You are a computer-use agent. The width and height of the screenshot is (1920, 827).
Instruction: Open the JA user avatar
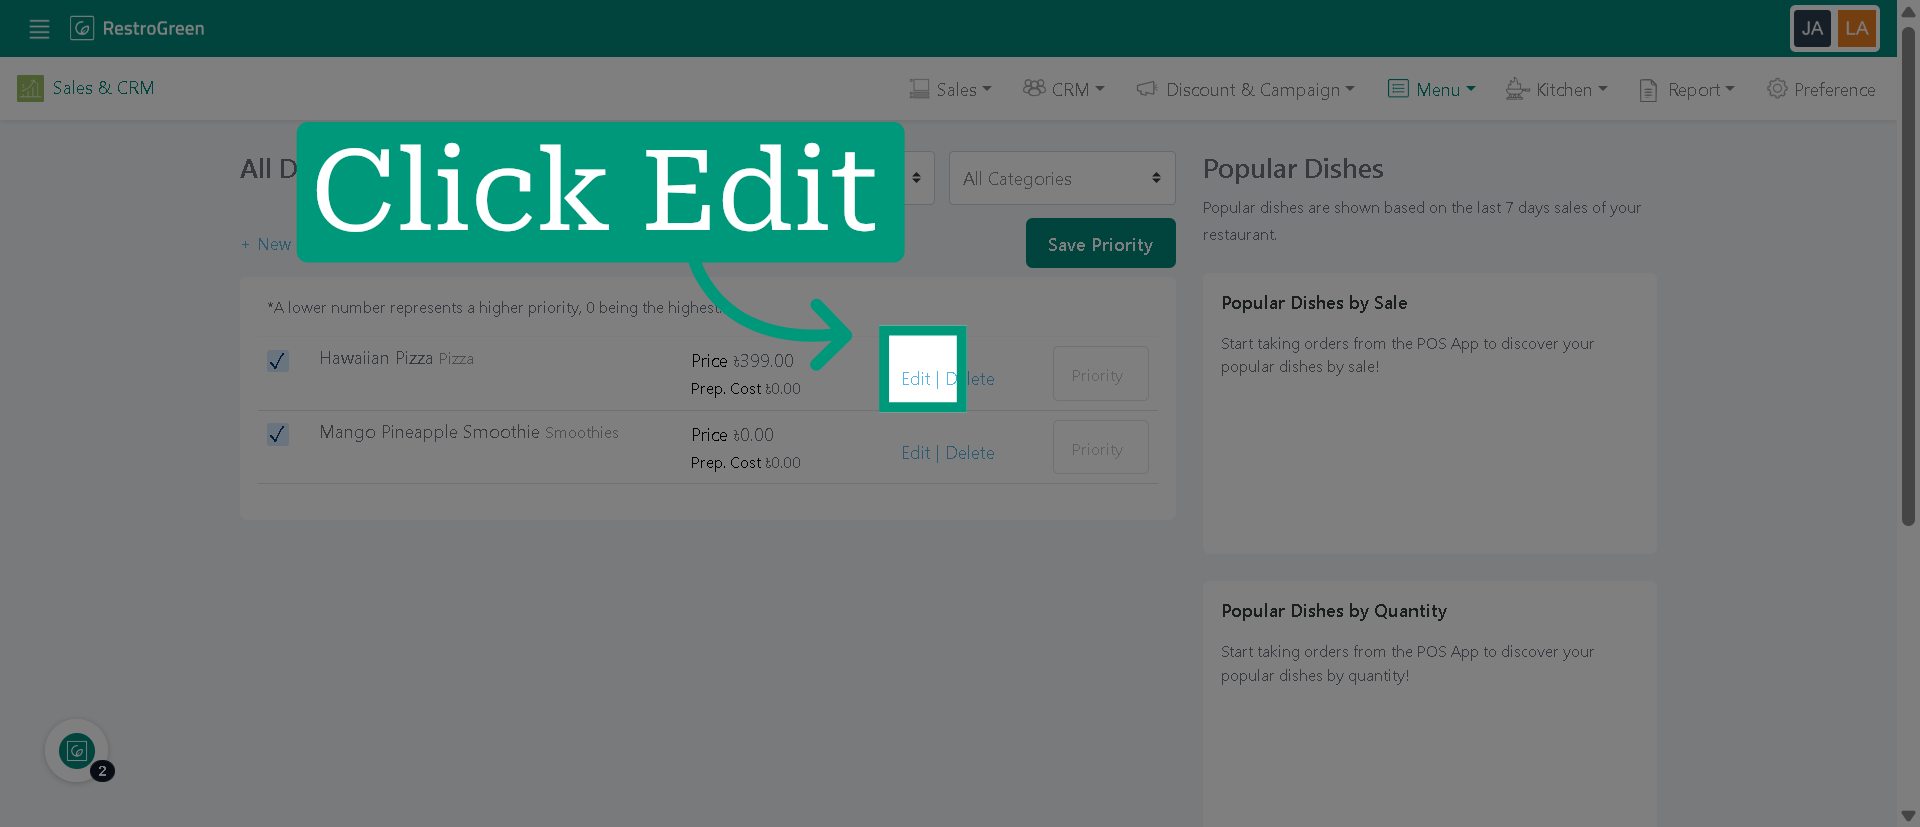(x=1812, y=28)
